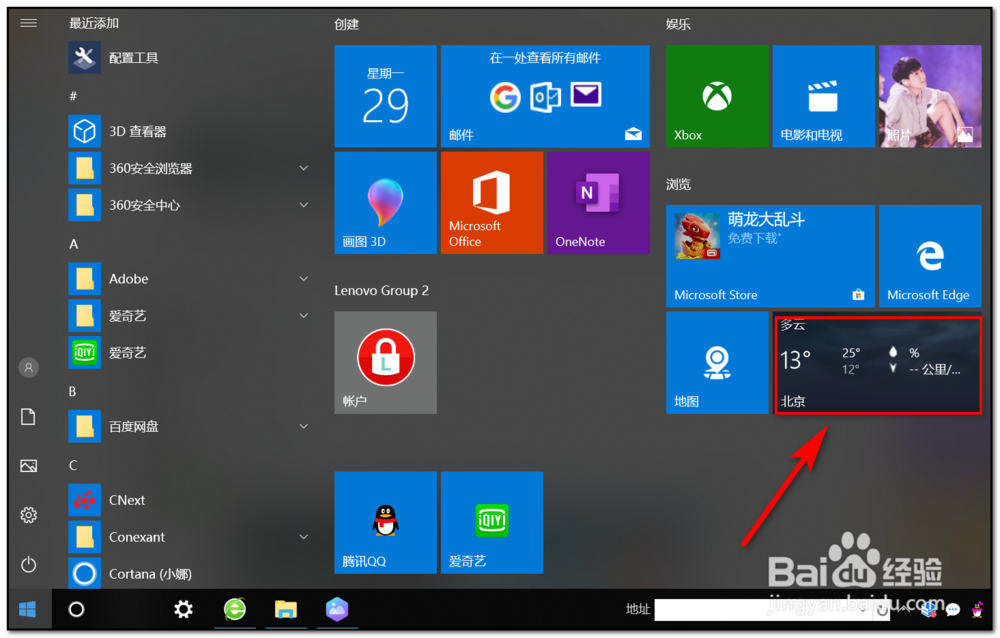This screenshot has width=1000, height=638.
Task: Open the Microsoft Office tile
Action: [492, 203]
